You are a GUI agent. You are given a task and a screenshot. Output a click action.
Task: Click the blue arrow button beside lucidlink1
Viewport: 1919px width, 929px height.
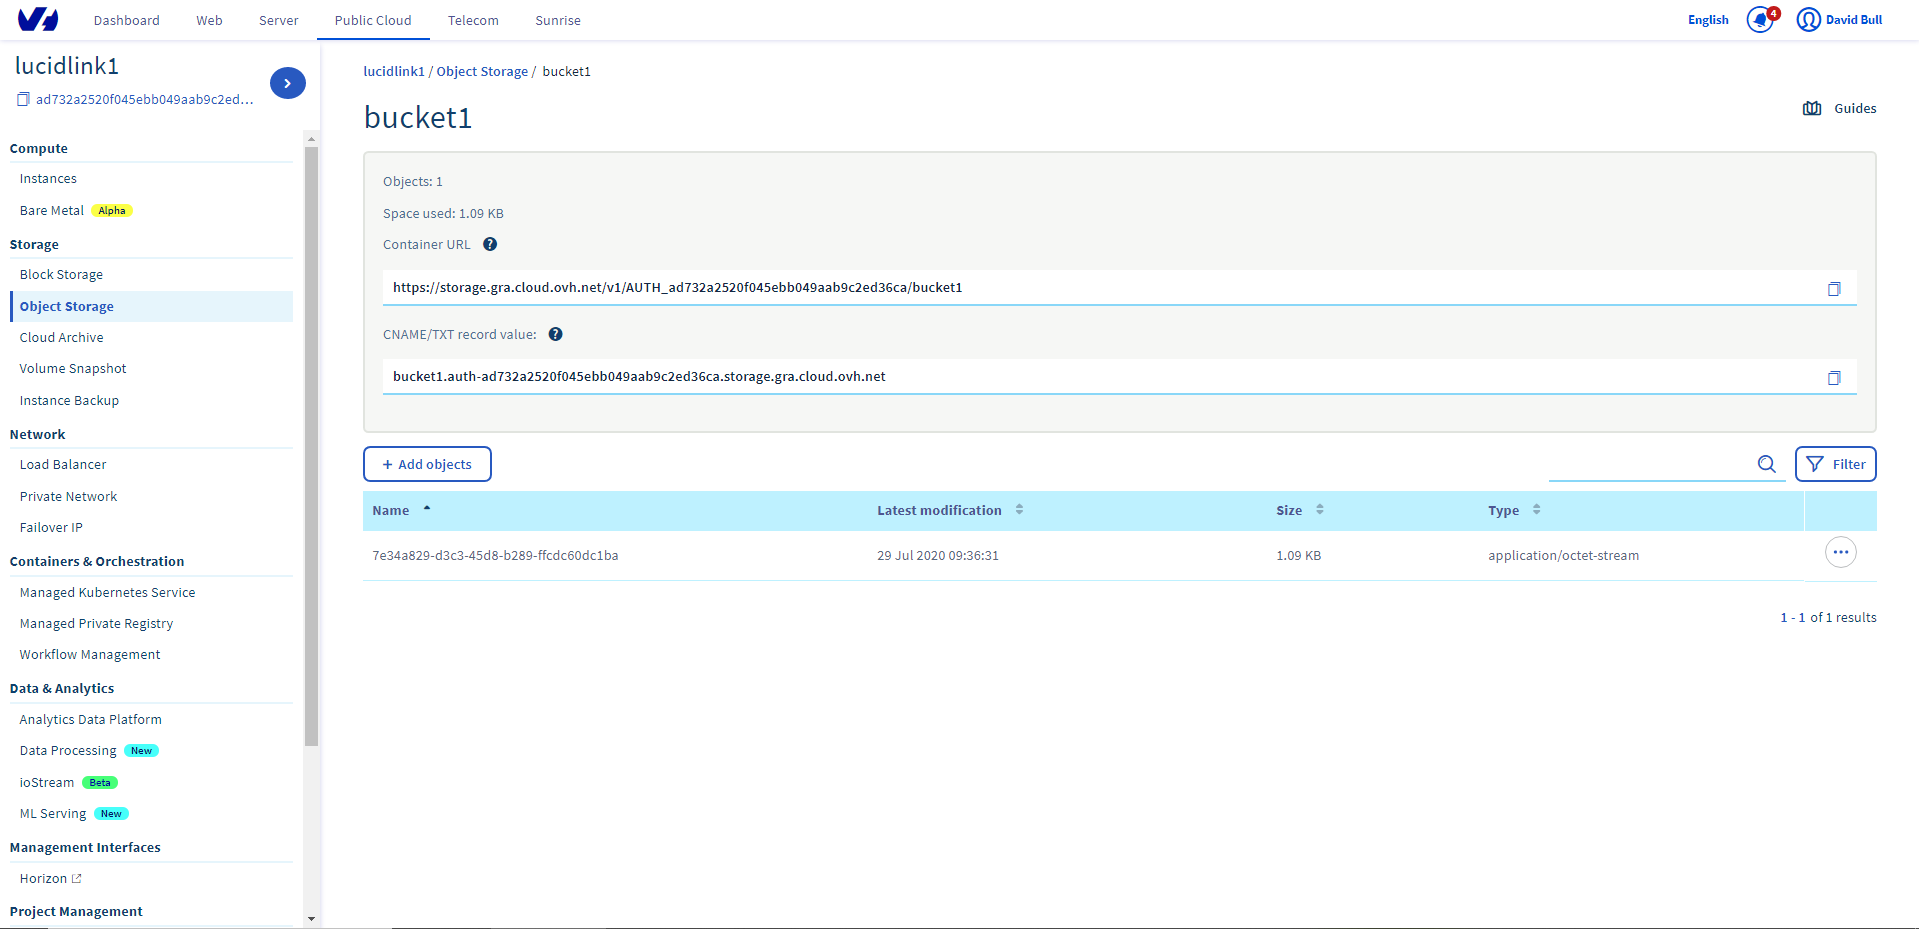tap(288, 83)
